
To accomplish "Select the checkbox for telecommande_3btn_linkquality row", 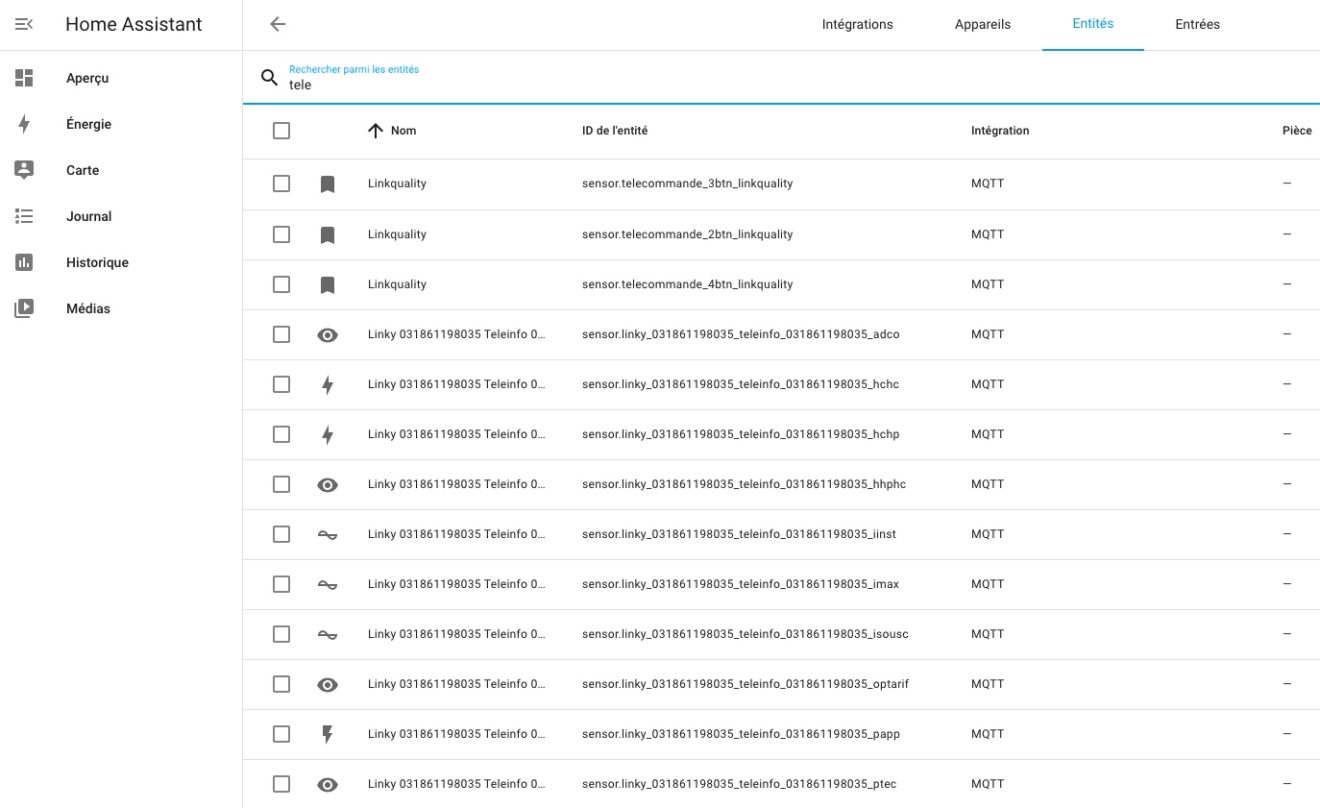I will click(281, 183).
